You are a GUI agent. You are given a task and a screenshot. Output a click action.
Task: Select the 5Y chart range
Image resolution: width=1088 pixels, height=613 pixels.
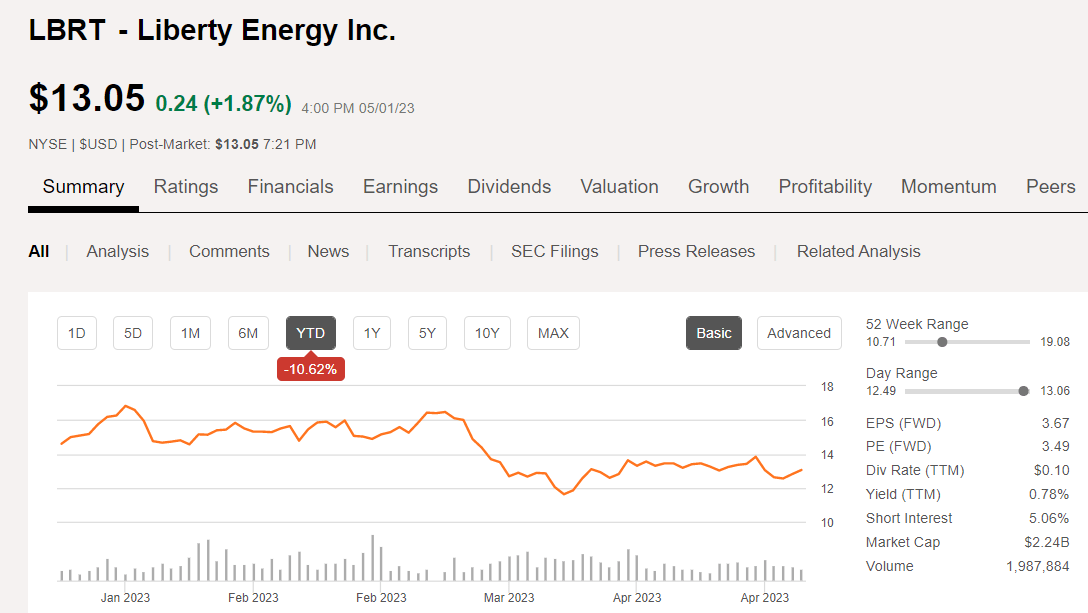coord(427,333)
